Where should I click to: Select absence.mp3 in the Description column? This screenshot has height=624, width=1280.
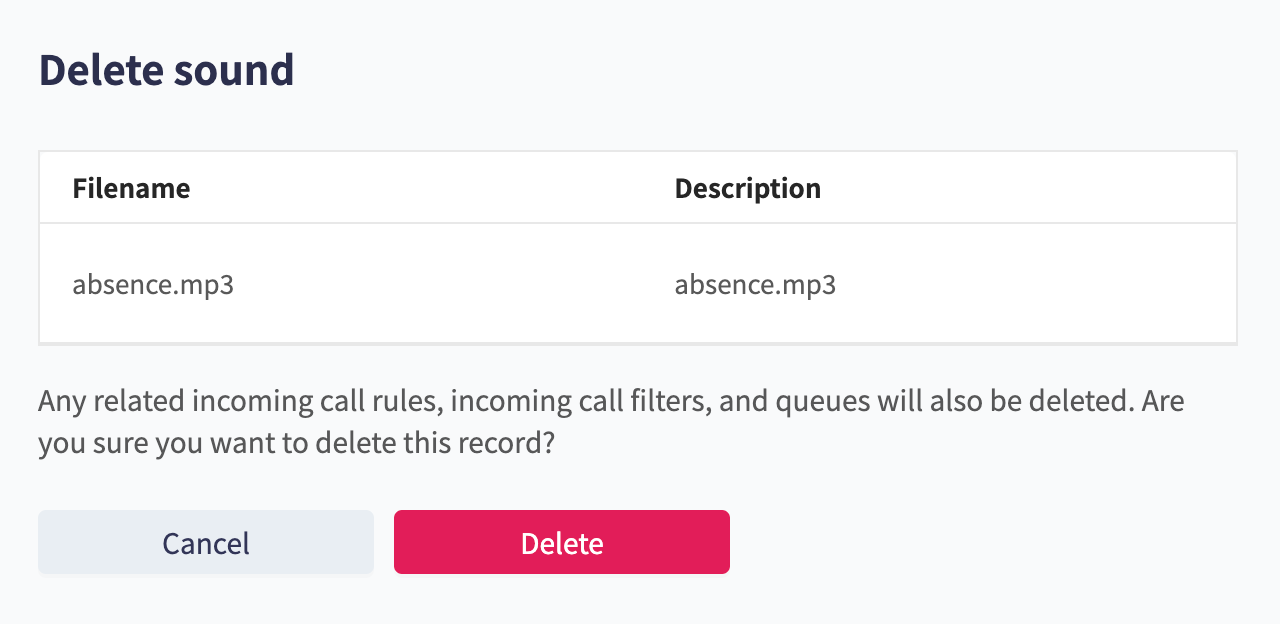[755, 285]
